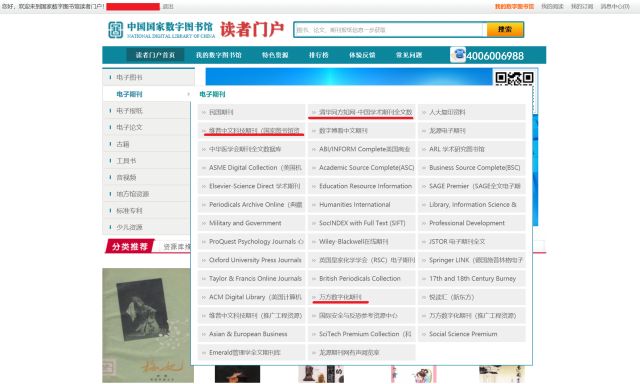640x384 pixels.
Task: Open Humanities International link
Action: pyautogui.click(x=355, y=204)
